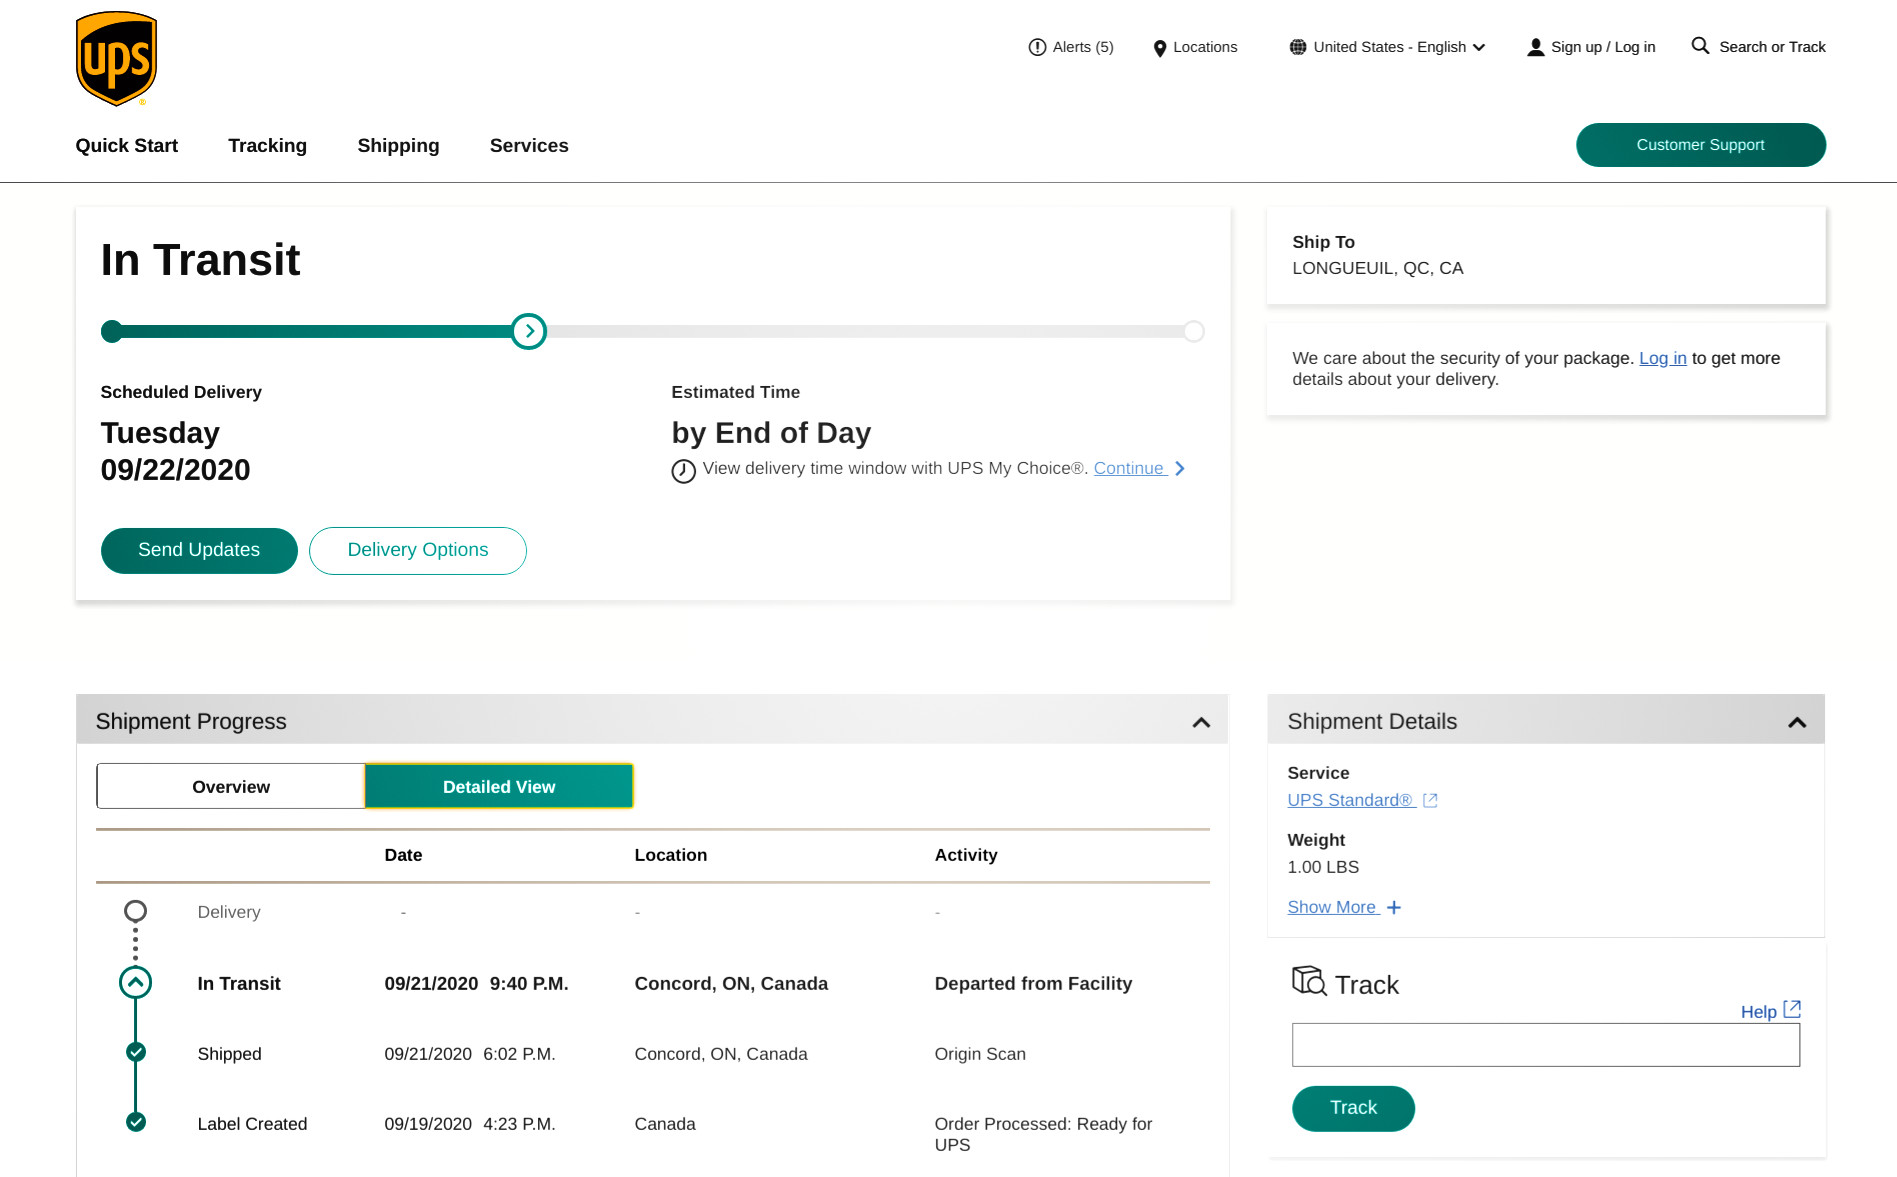The width and height of the screenshot is (1897, 1177).
Task: Click the 'Concord, ON, Canada' location in Shipped row
Action: (x=721, y=1054)
